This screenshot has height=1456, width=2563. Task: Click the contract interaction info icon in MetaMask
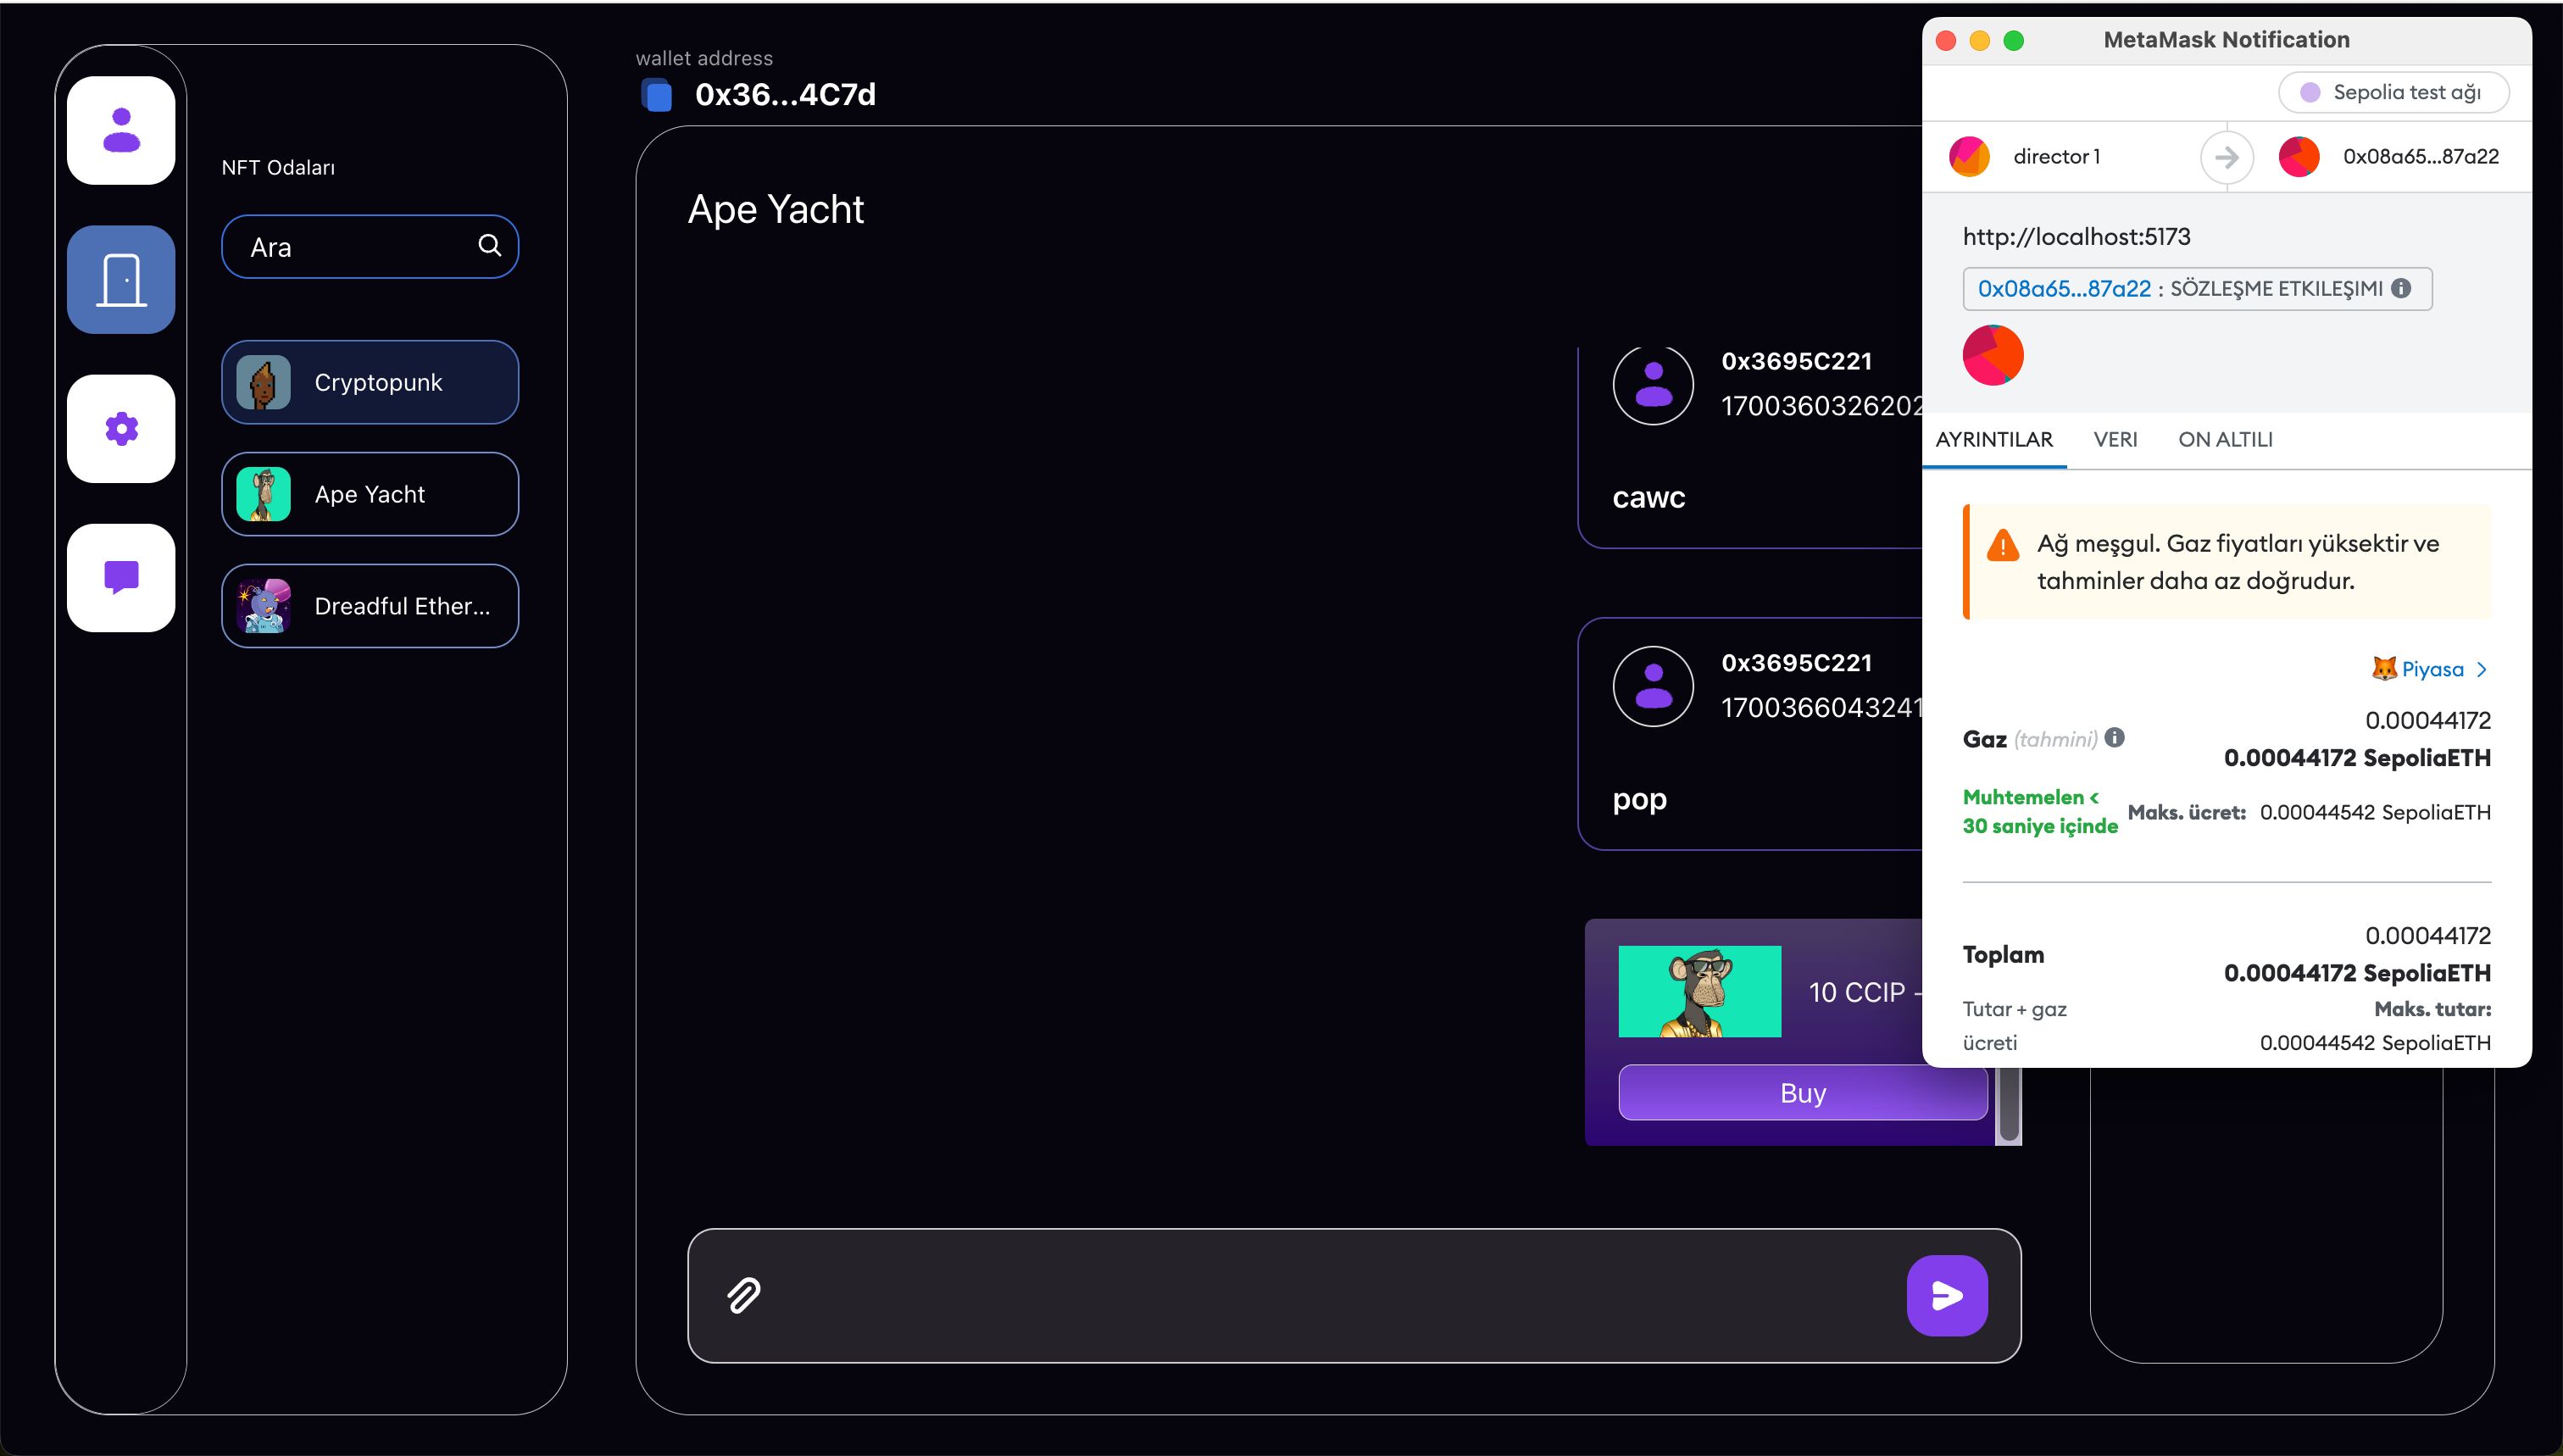pyautogui.click(x=2401, y=288)
